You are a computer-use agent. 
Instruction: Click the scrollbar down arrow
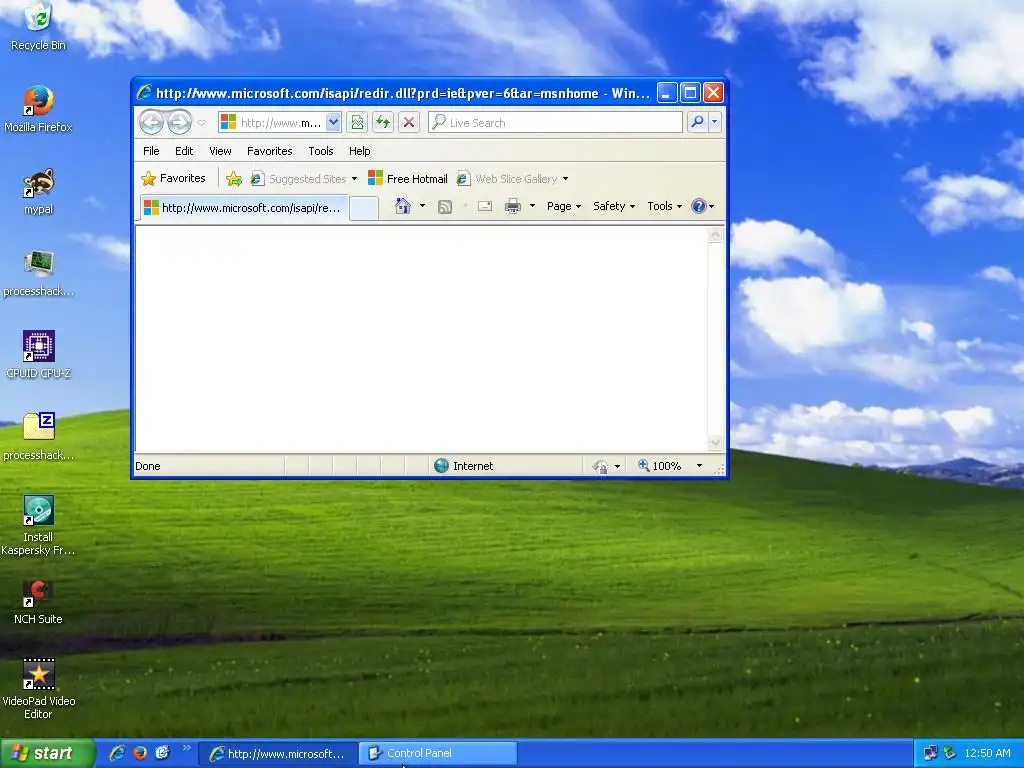point(716,443)
